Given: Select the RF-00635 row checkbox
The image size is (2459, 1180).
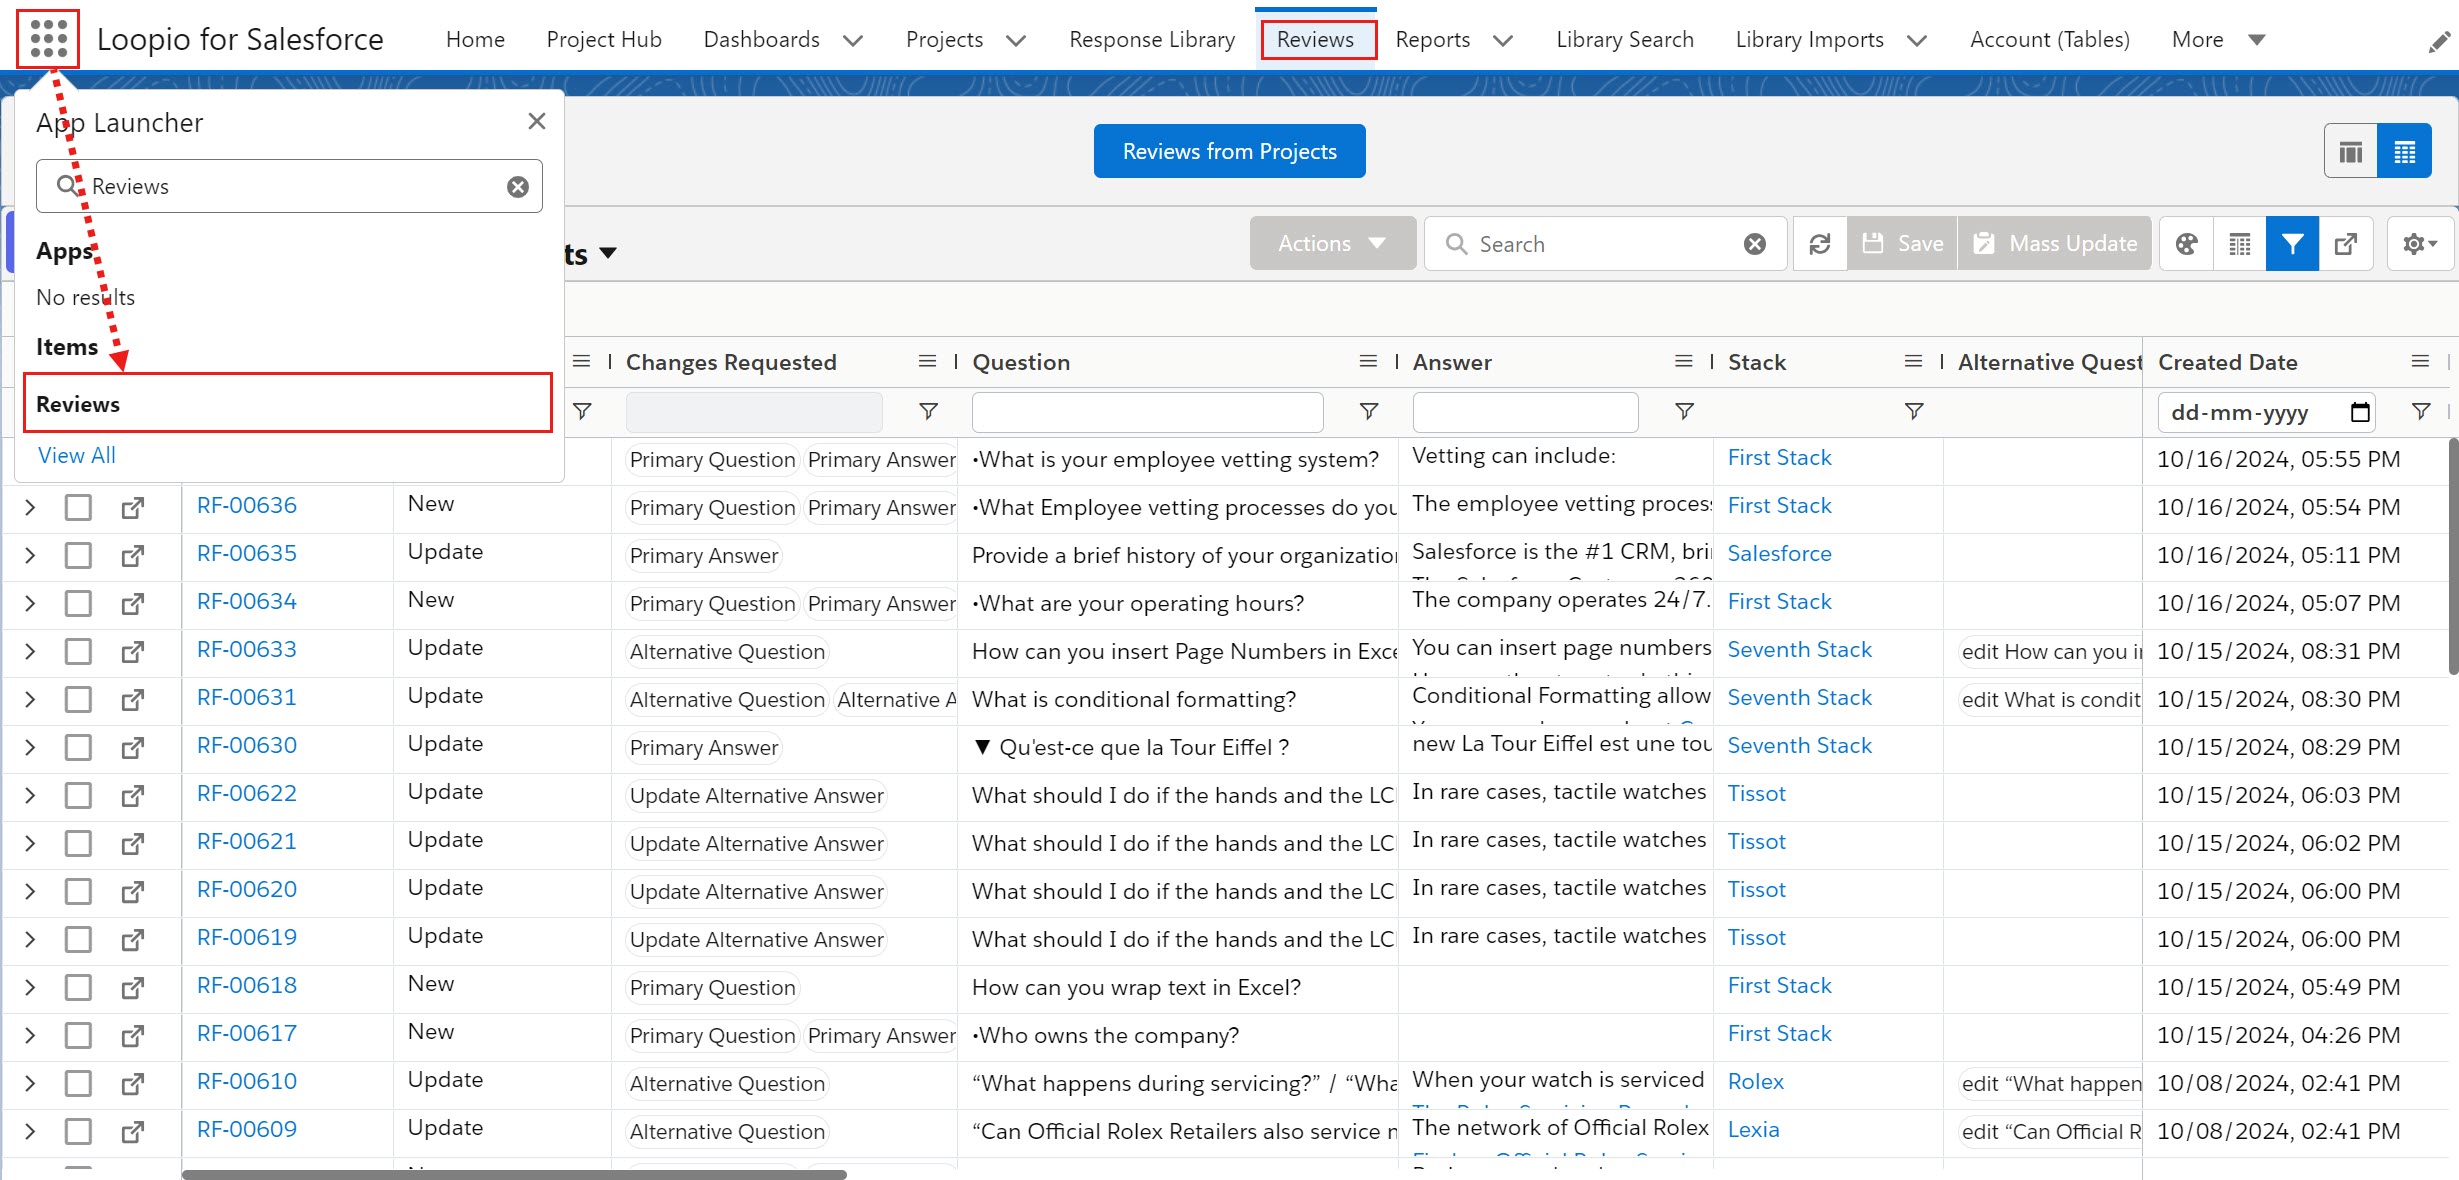Looking at the screenshot, I should (78, 556).
